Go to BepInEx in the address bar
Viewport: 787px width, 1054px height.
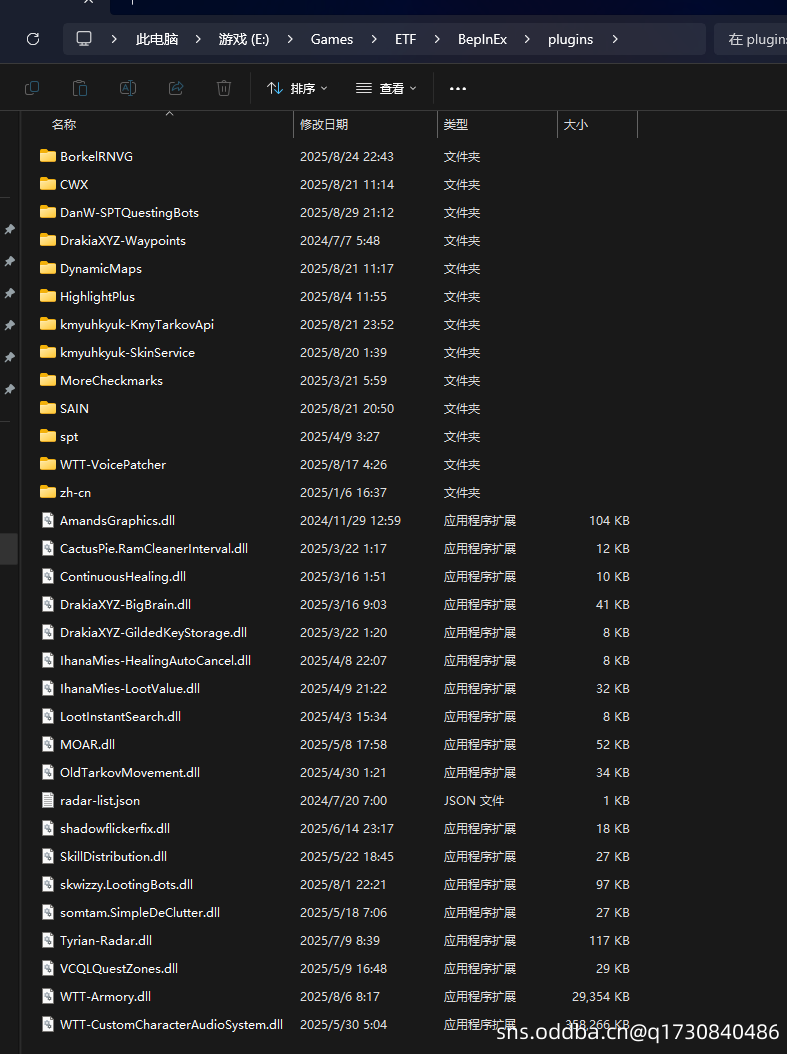[483, 39]
